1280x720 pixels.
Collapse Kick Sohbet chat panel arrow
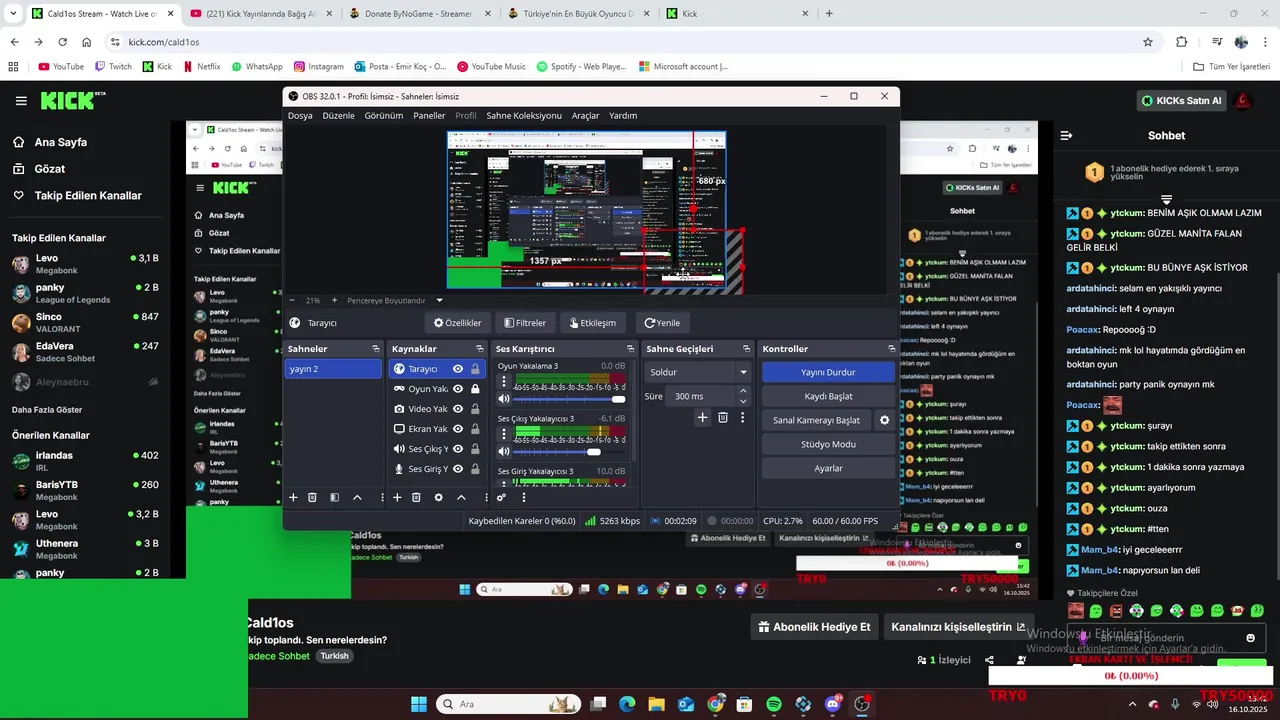click(1066, 135)
